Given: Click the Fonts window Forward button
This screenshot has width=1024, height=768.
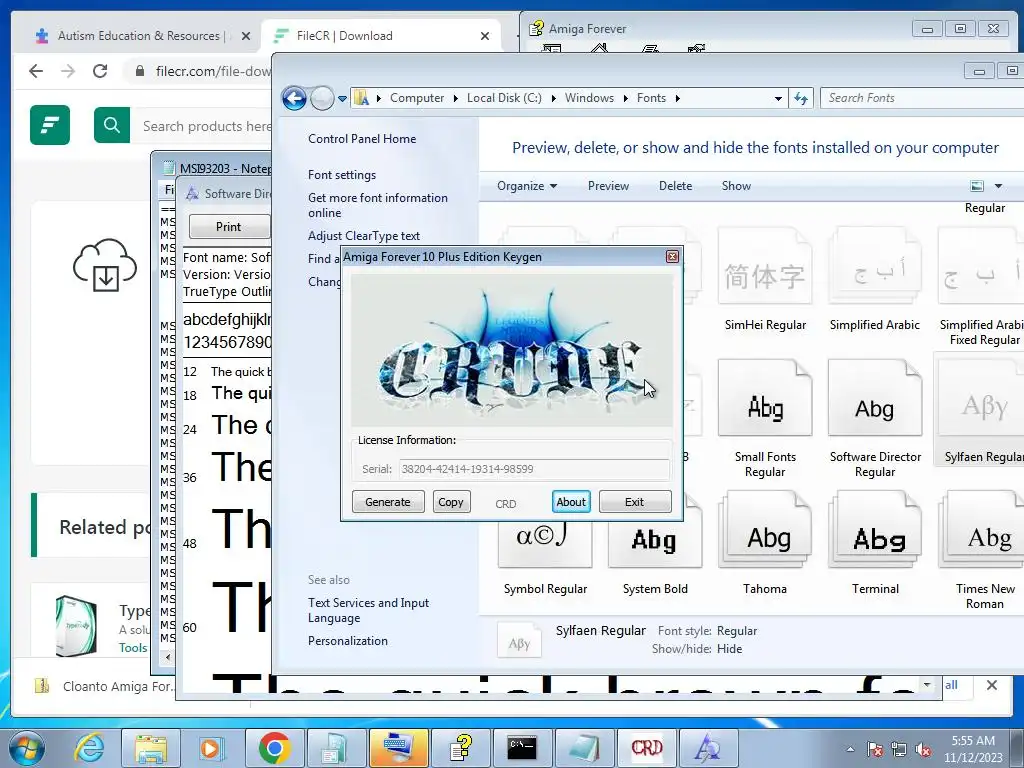Looking at the screenshot, I should point(322,99).
